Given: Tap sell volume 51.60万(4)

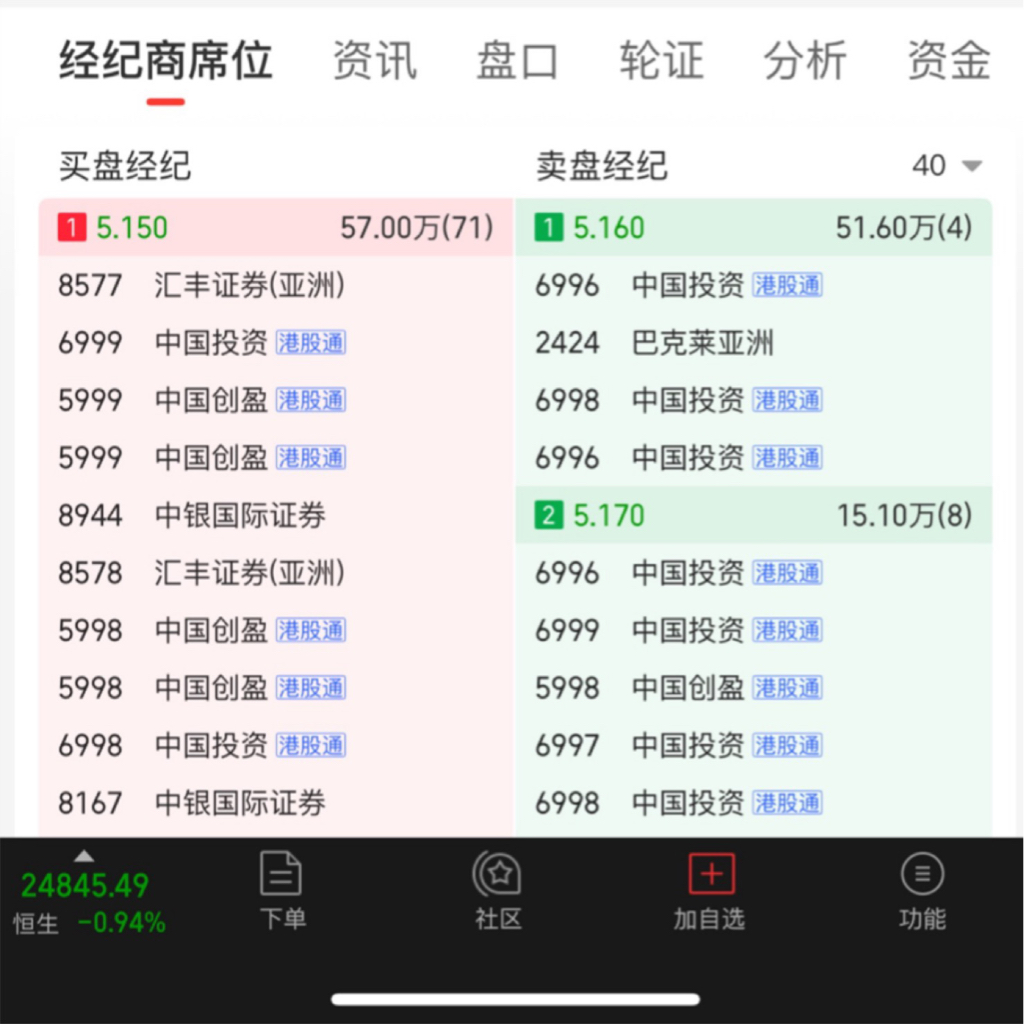Looking at the screenshot, I should 904,228.
